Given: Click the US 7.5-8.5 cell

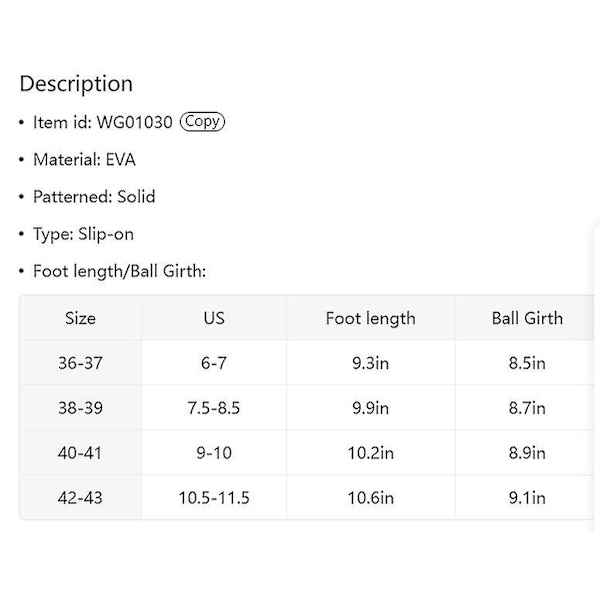Looking at the screenshot, I should 214,408.
